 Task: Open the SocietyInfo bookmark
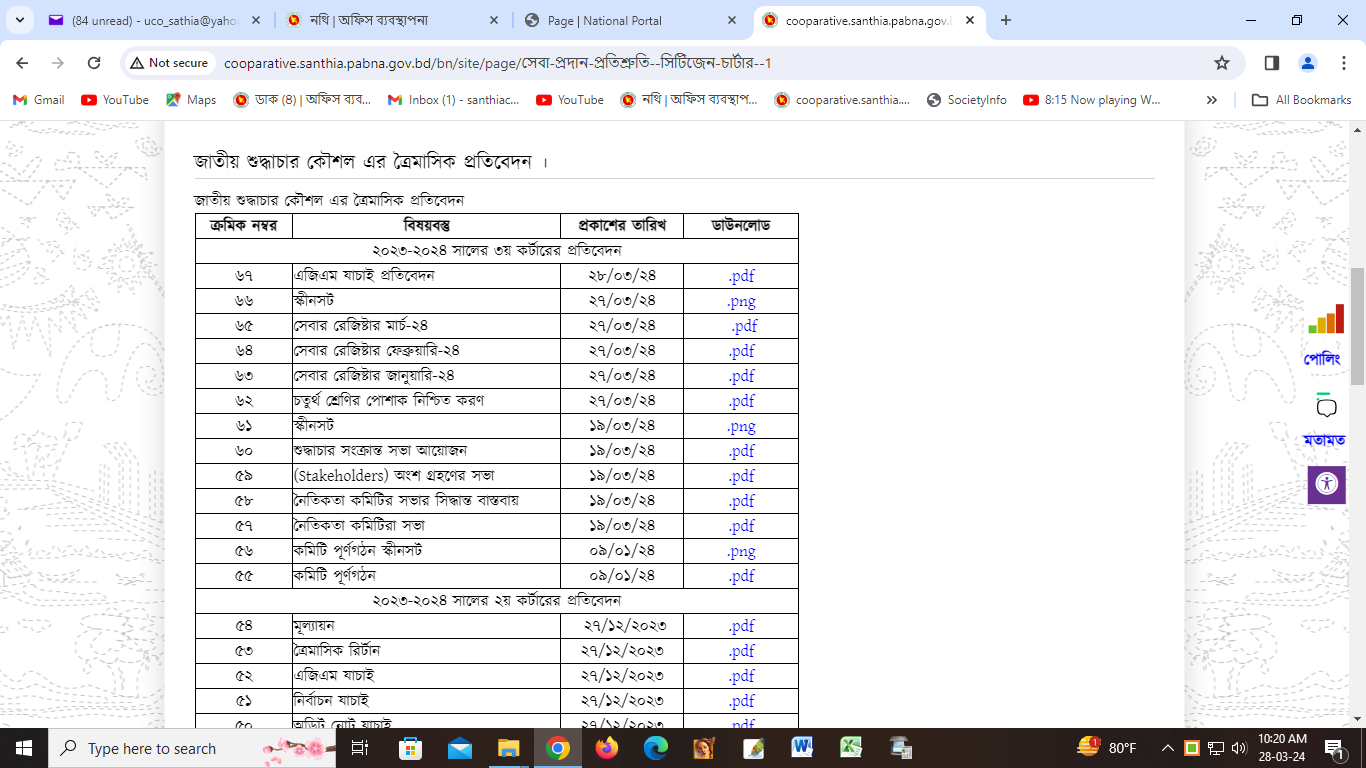966,100
